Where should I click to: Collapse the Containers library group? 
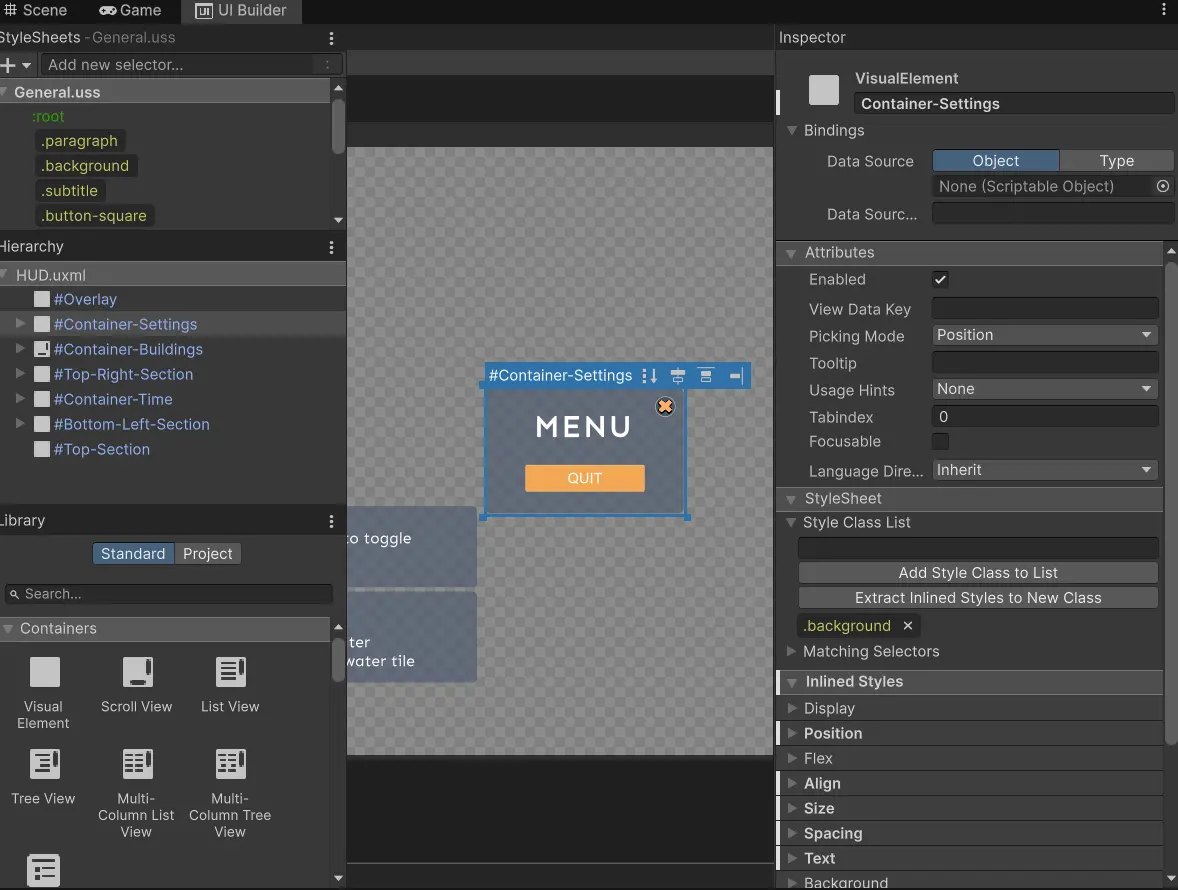point(8,629)
